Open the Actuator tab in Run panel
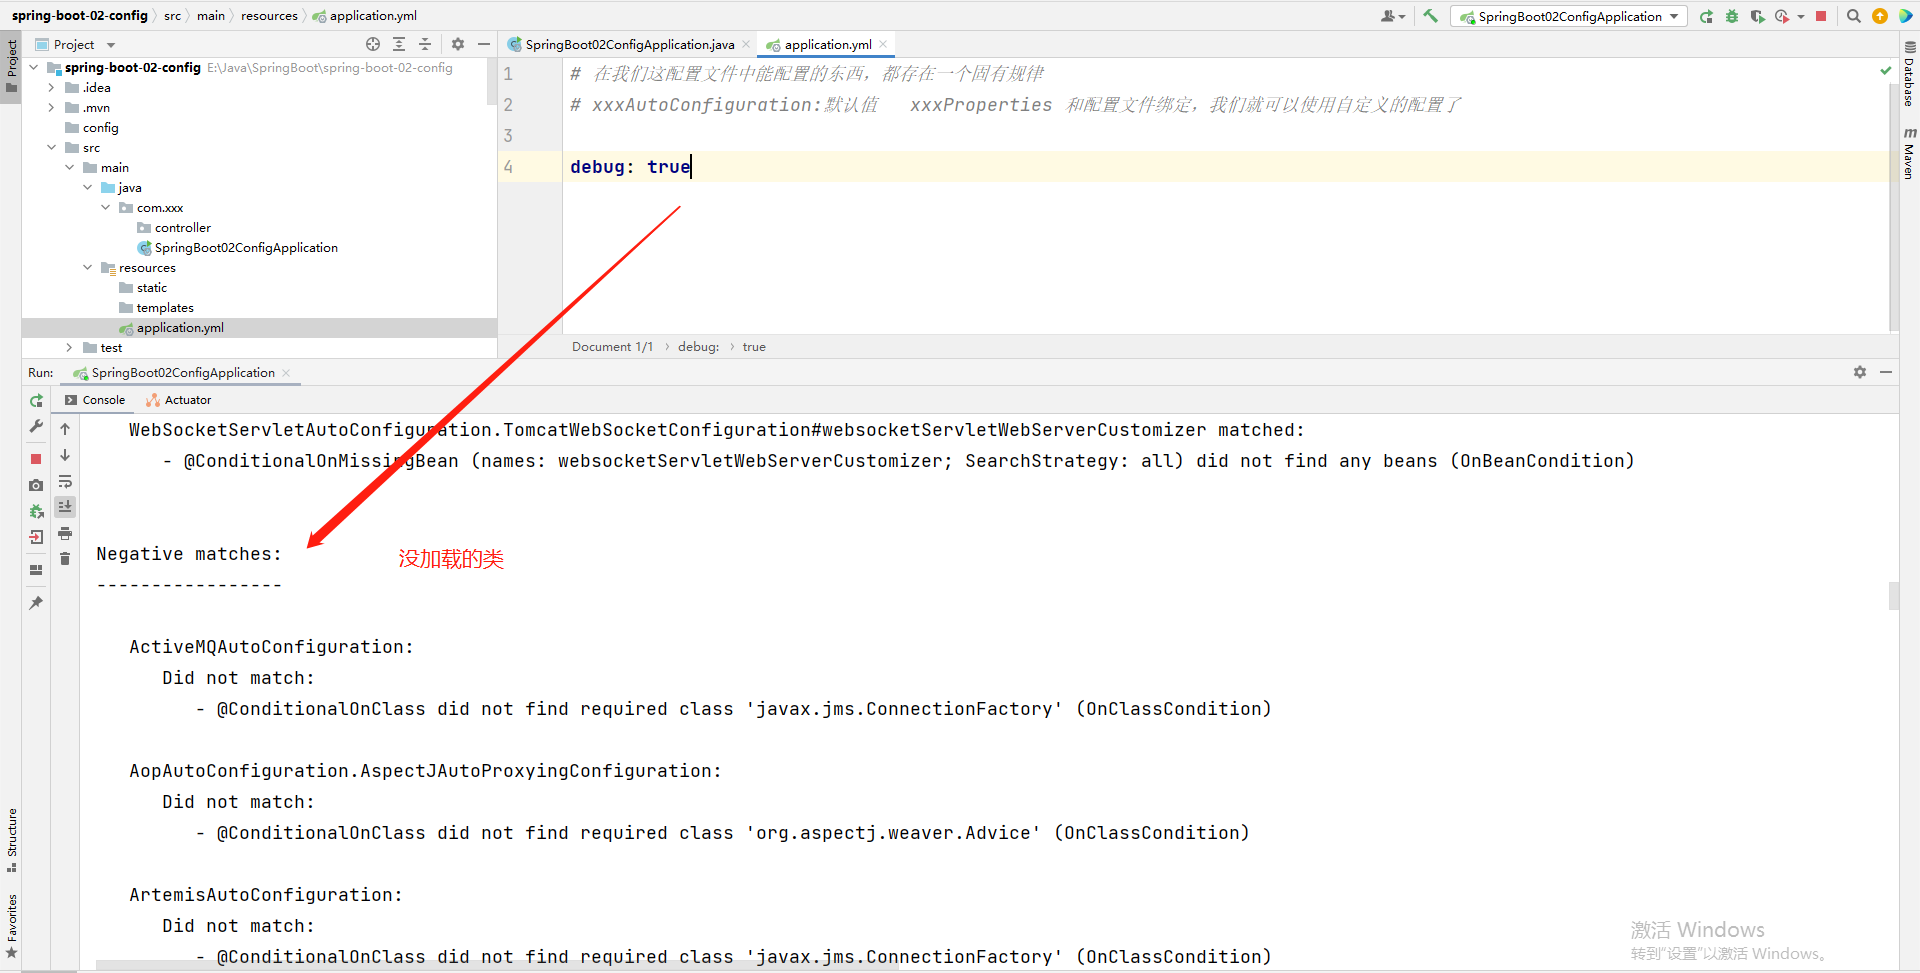The image size is (1920, 973). pos(179,400)
